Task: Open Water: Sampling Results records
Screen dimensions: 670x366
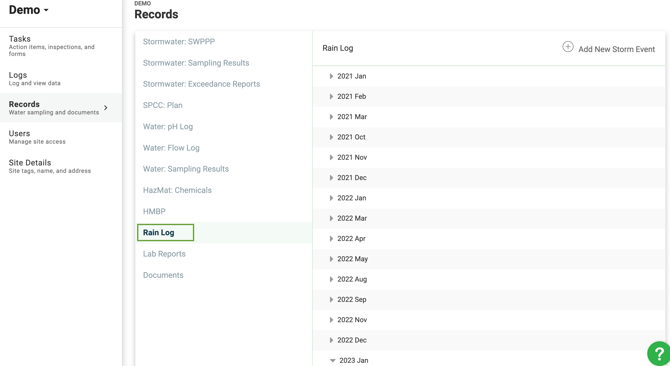Action: [x=185, y=169]
